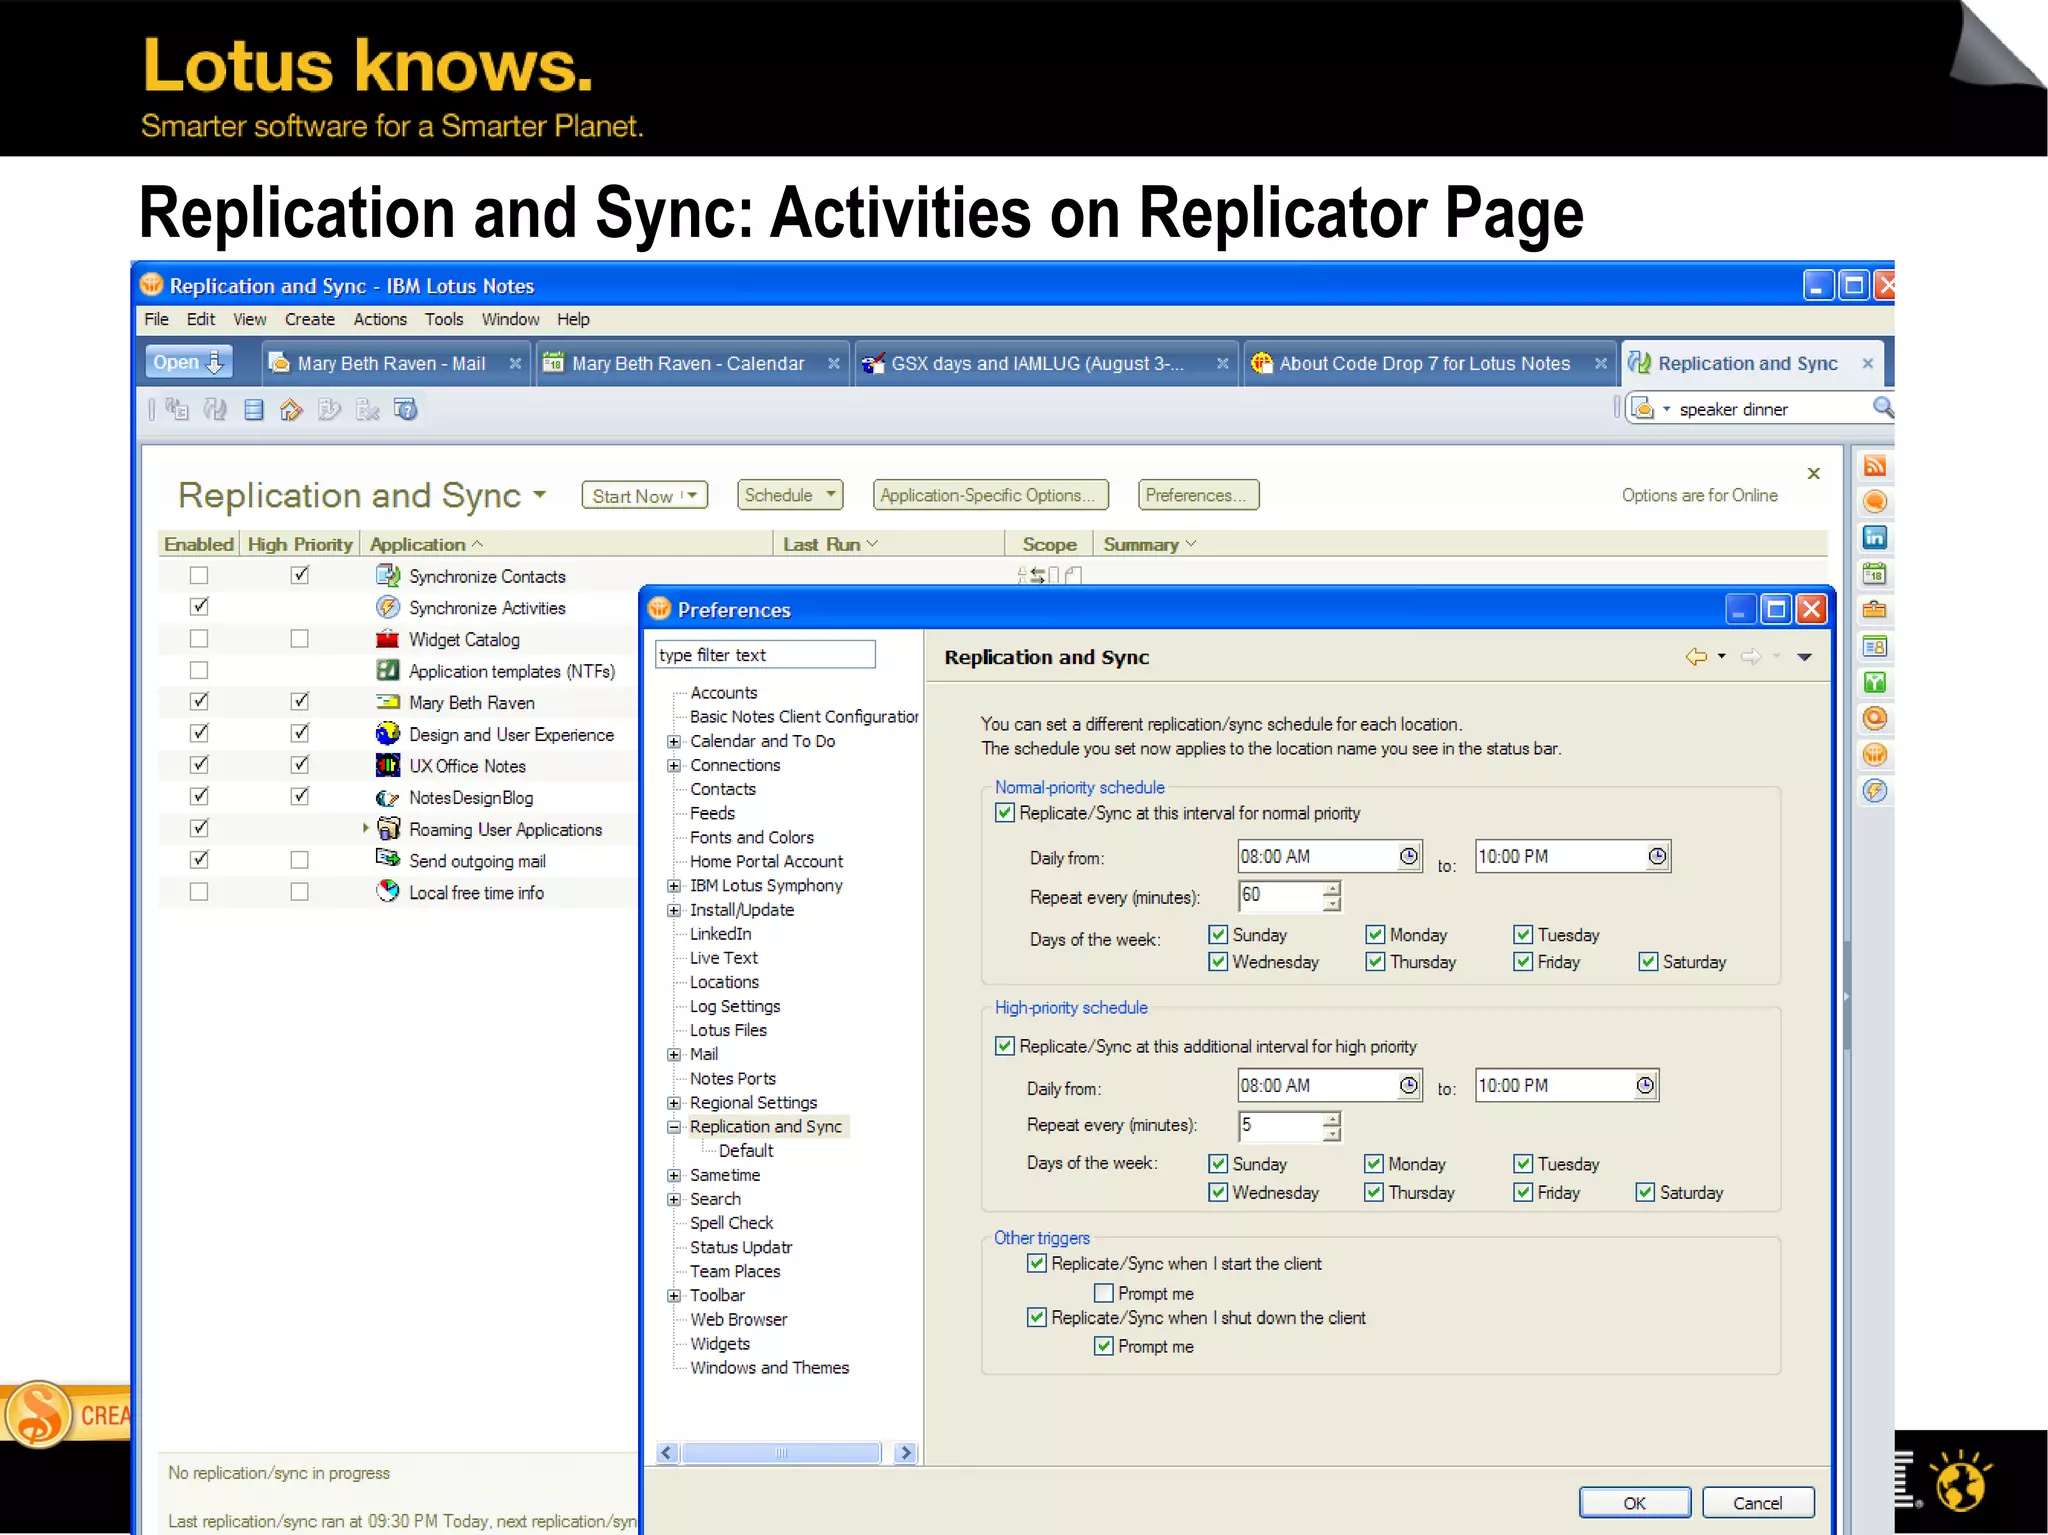
Task: Decrease high-priority repeat minutes stepper
Action: [x=1331, y=1134]
